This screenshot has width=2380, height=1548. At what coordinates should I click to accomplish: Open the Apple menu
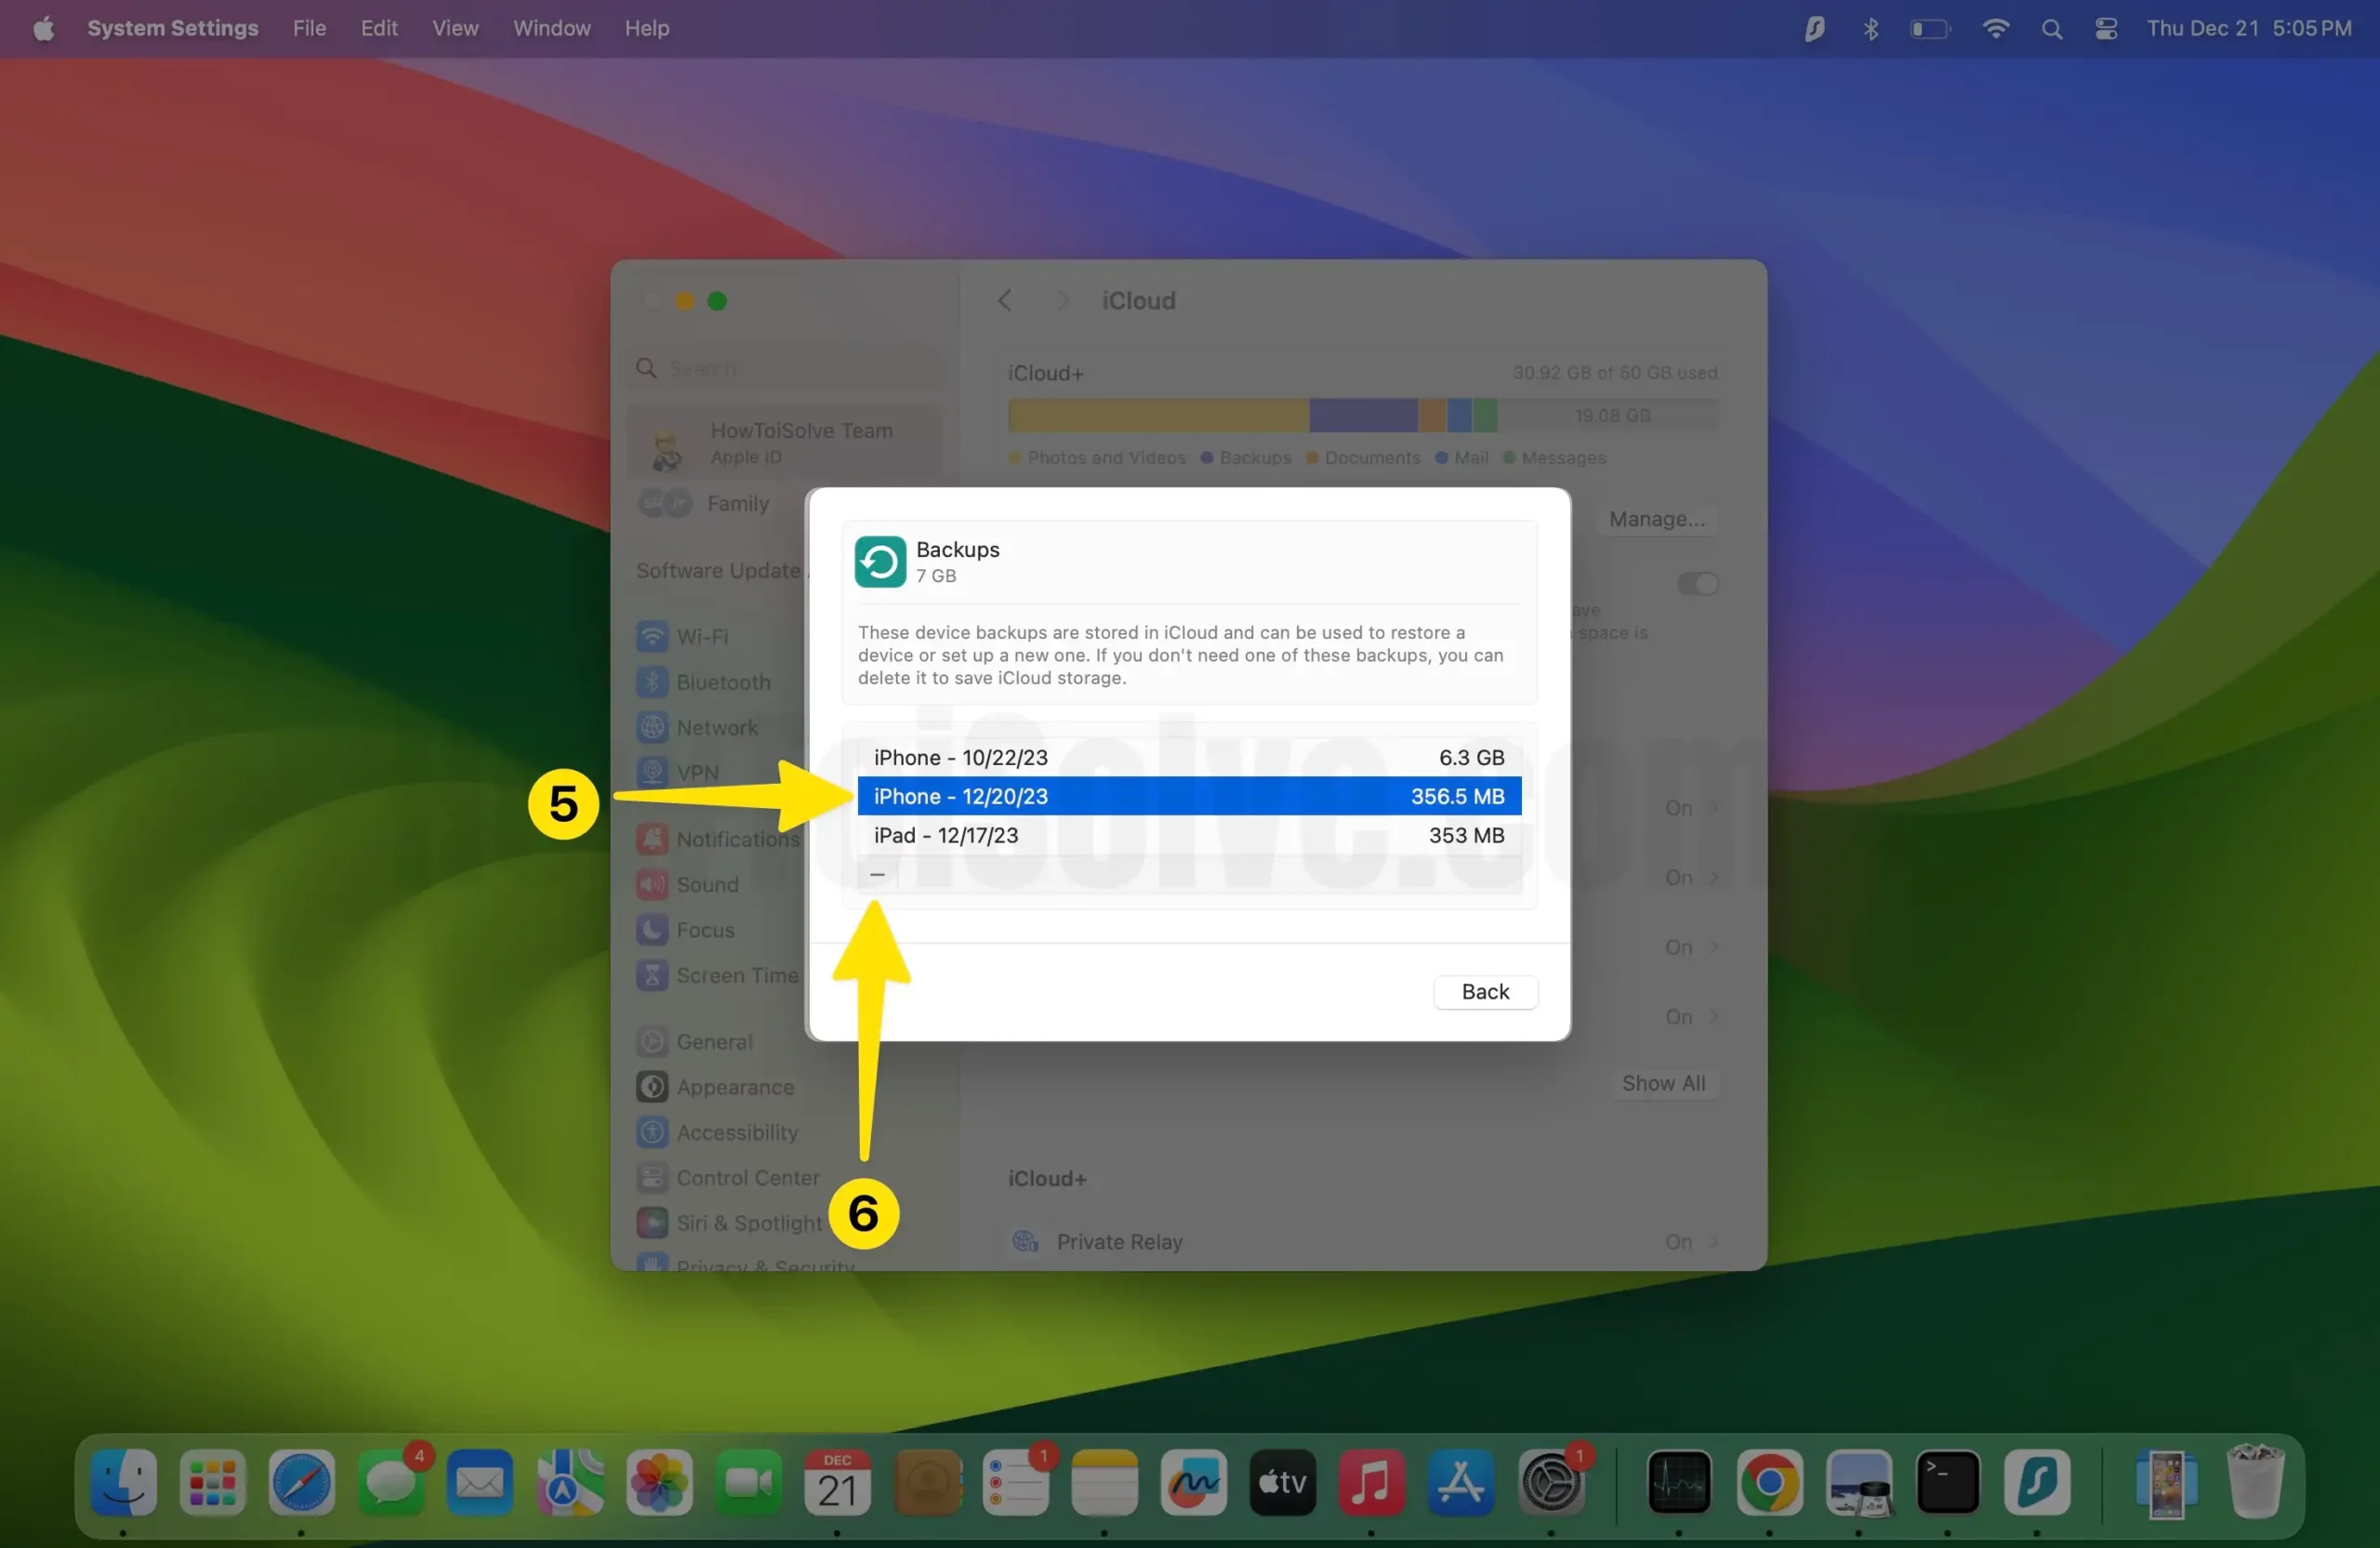(43, 28)
